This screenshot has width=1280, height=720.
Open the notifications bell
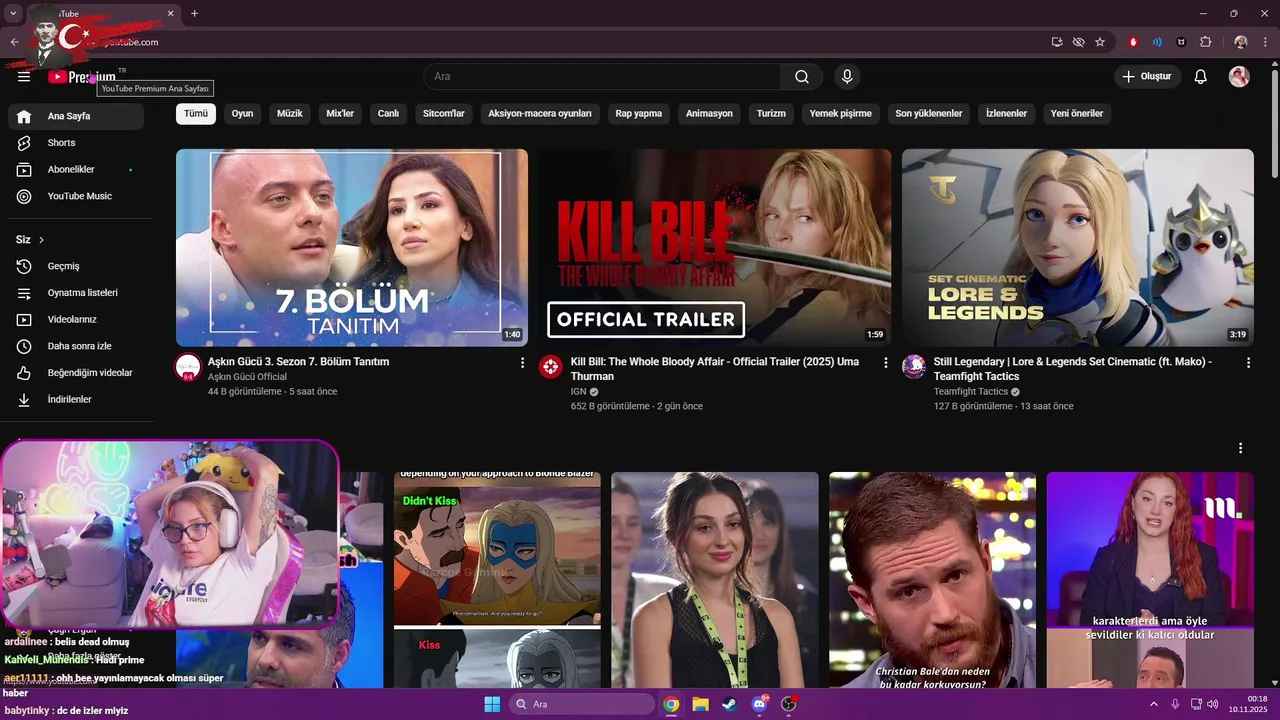(1201, 77)
